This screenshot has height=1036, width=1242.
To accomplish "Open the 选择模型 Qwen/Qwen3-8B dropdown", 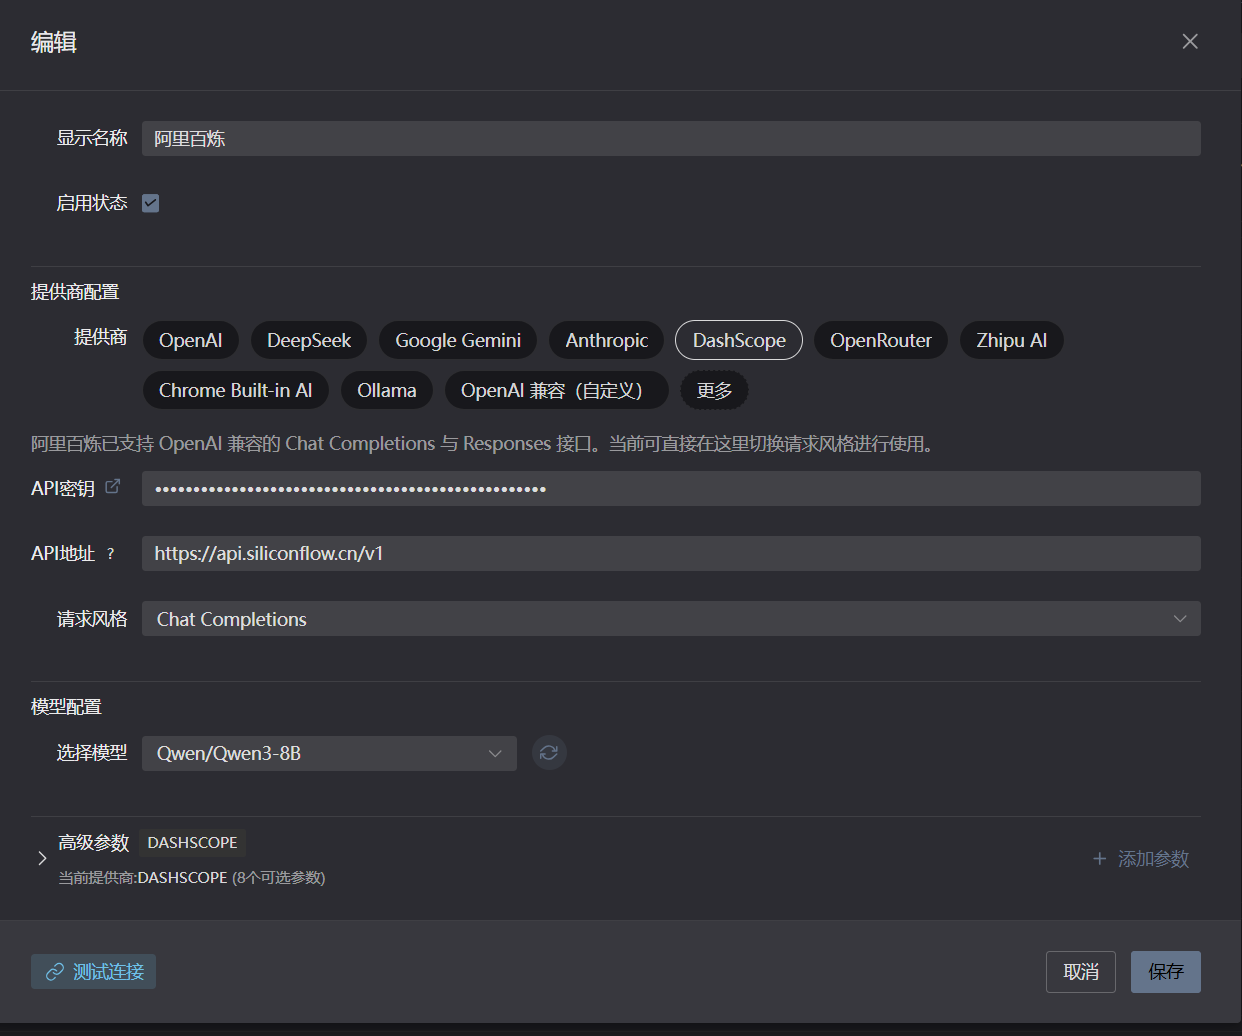I will 329,754.
